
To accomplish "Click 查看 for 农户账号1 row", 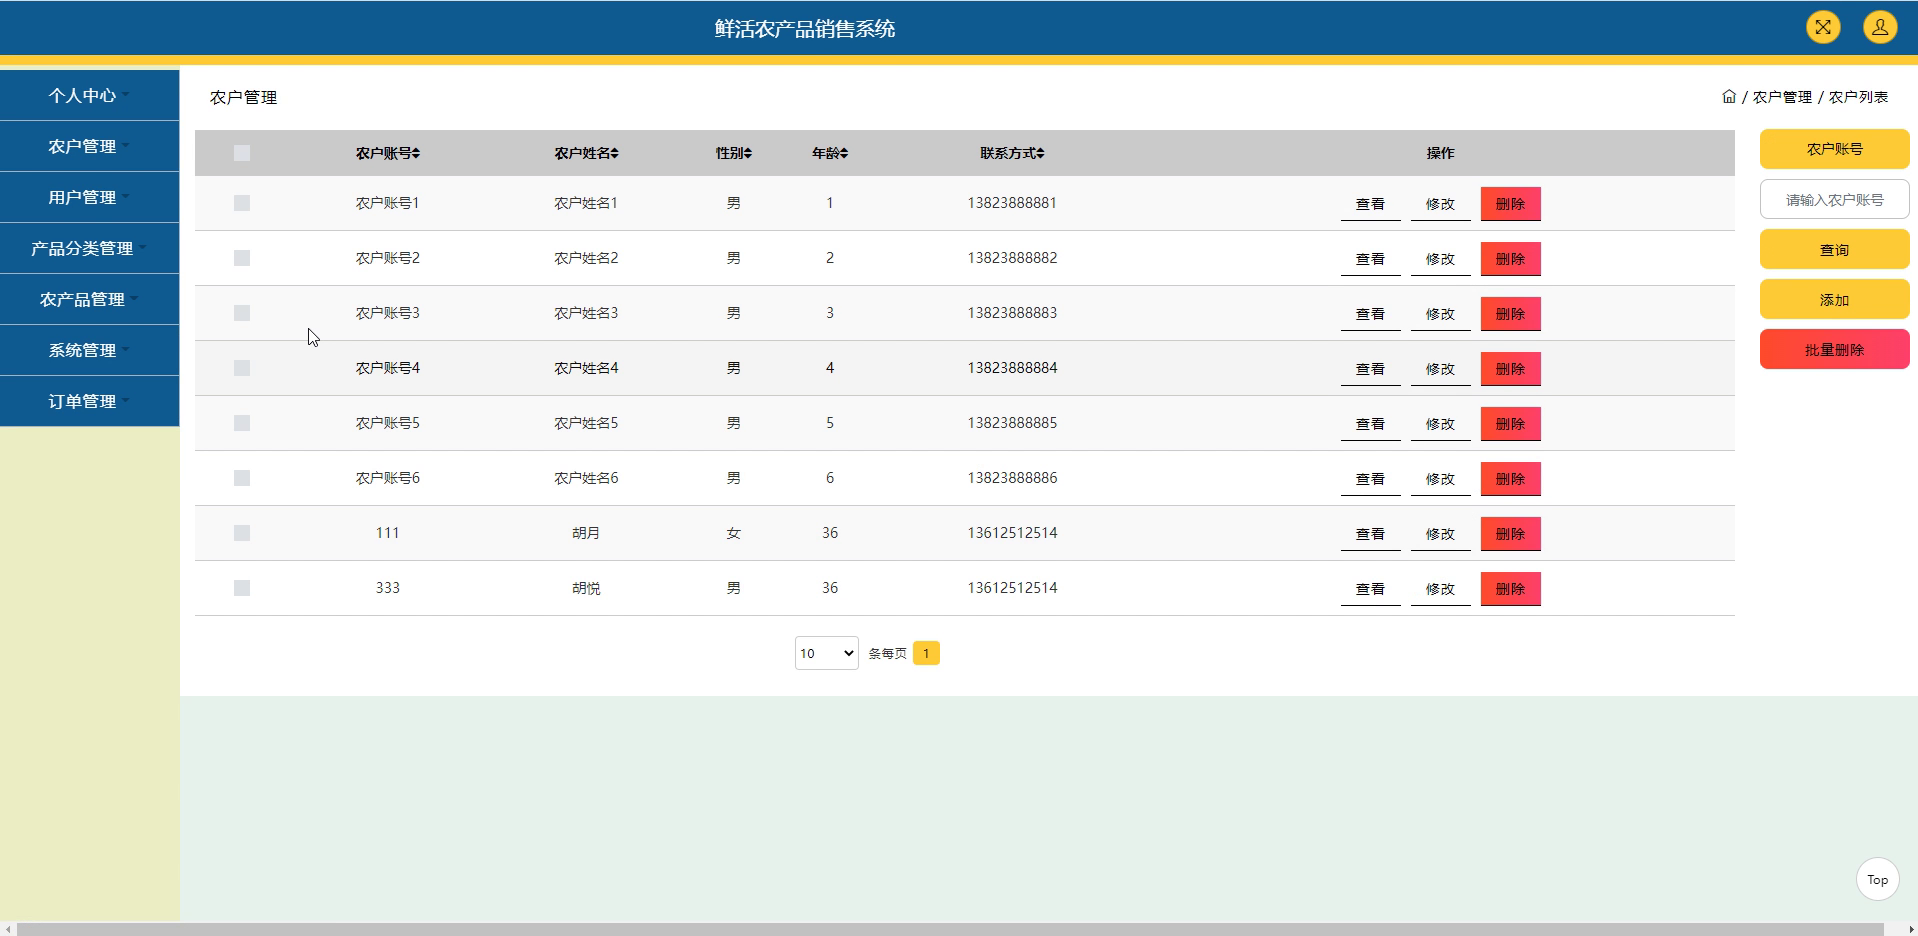I will click(1370, 204).
